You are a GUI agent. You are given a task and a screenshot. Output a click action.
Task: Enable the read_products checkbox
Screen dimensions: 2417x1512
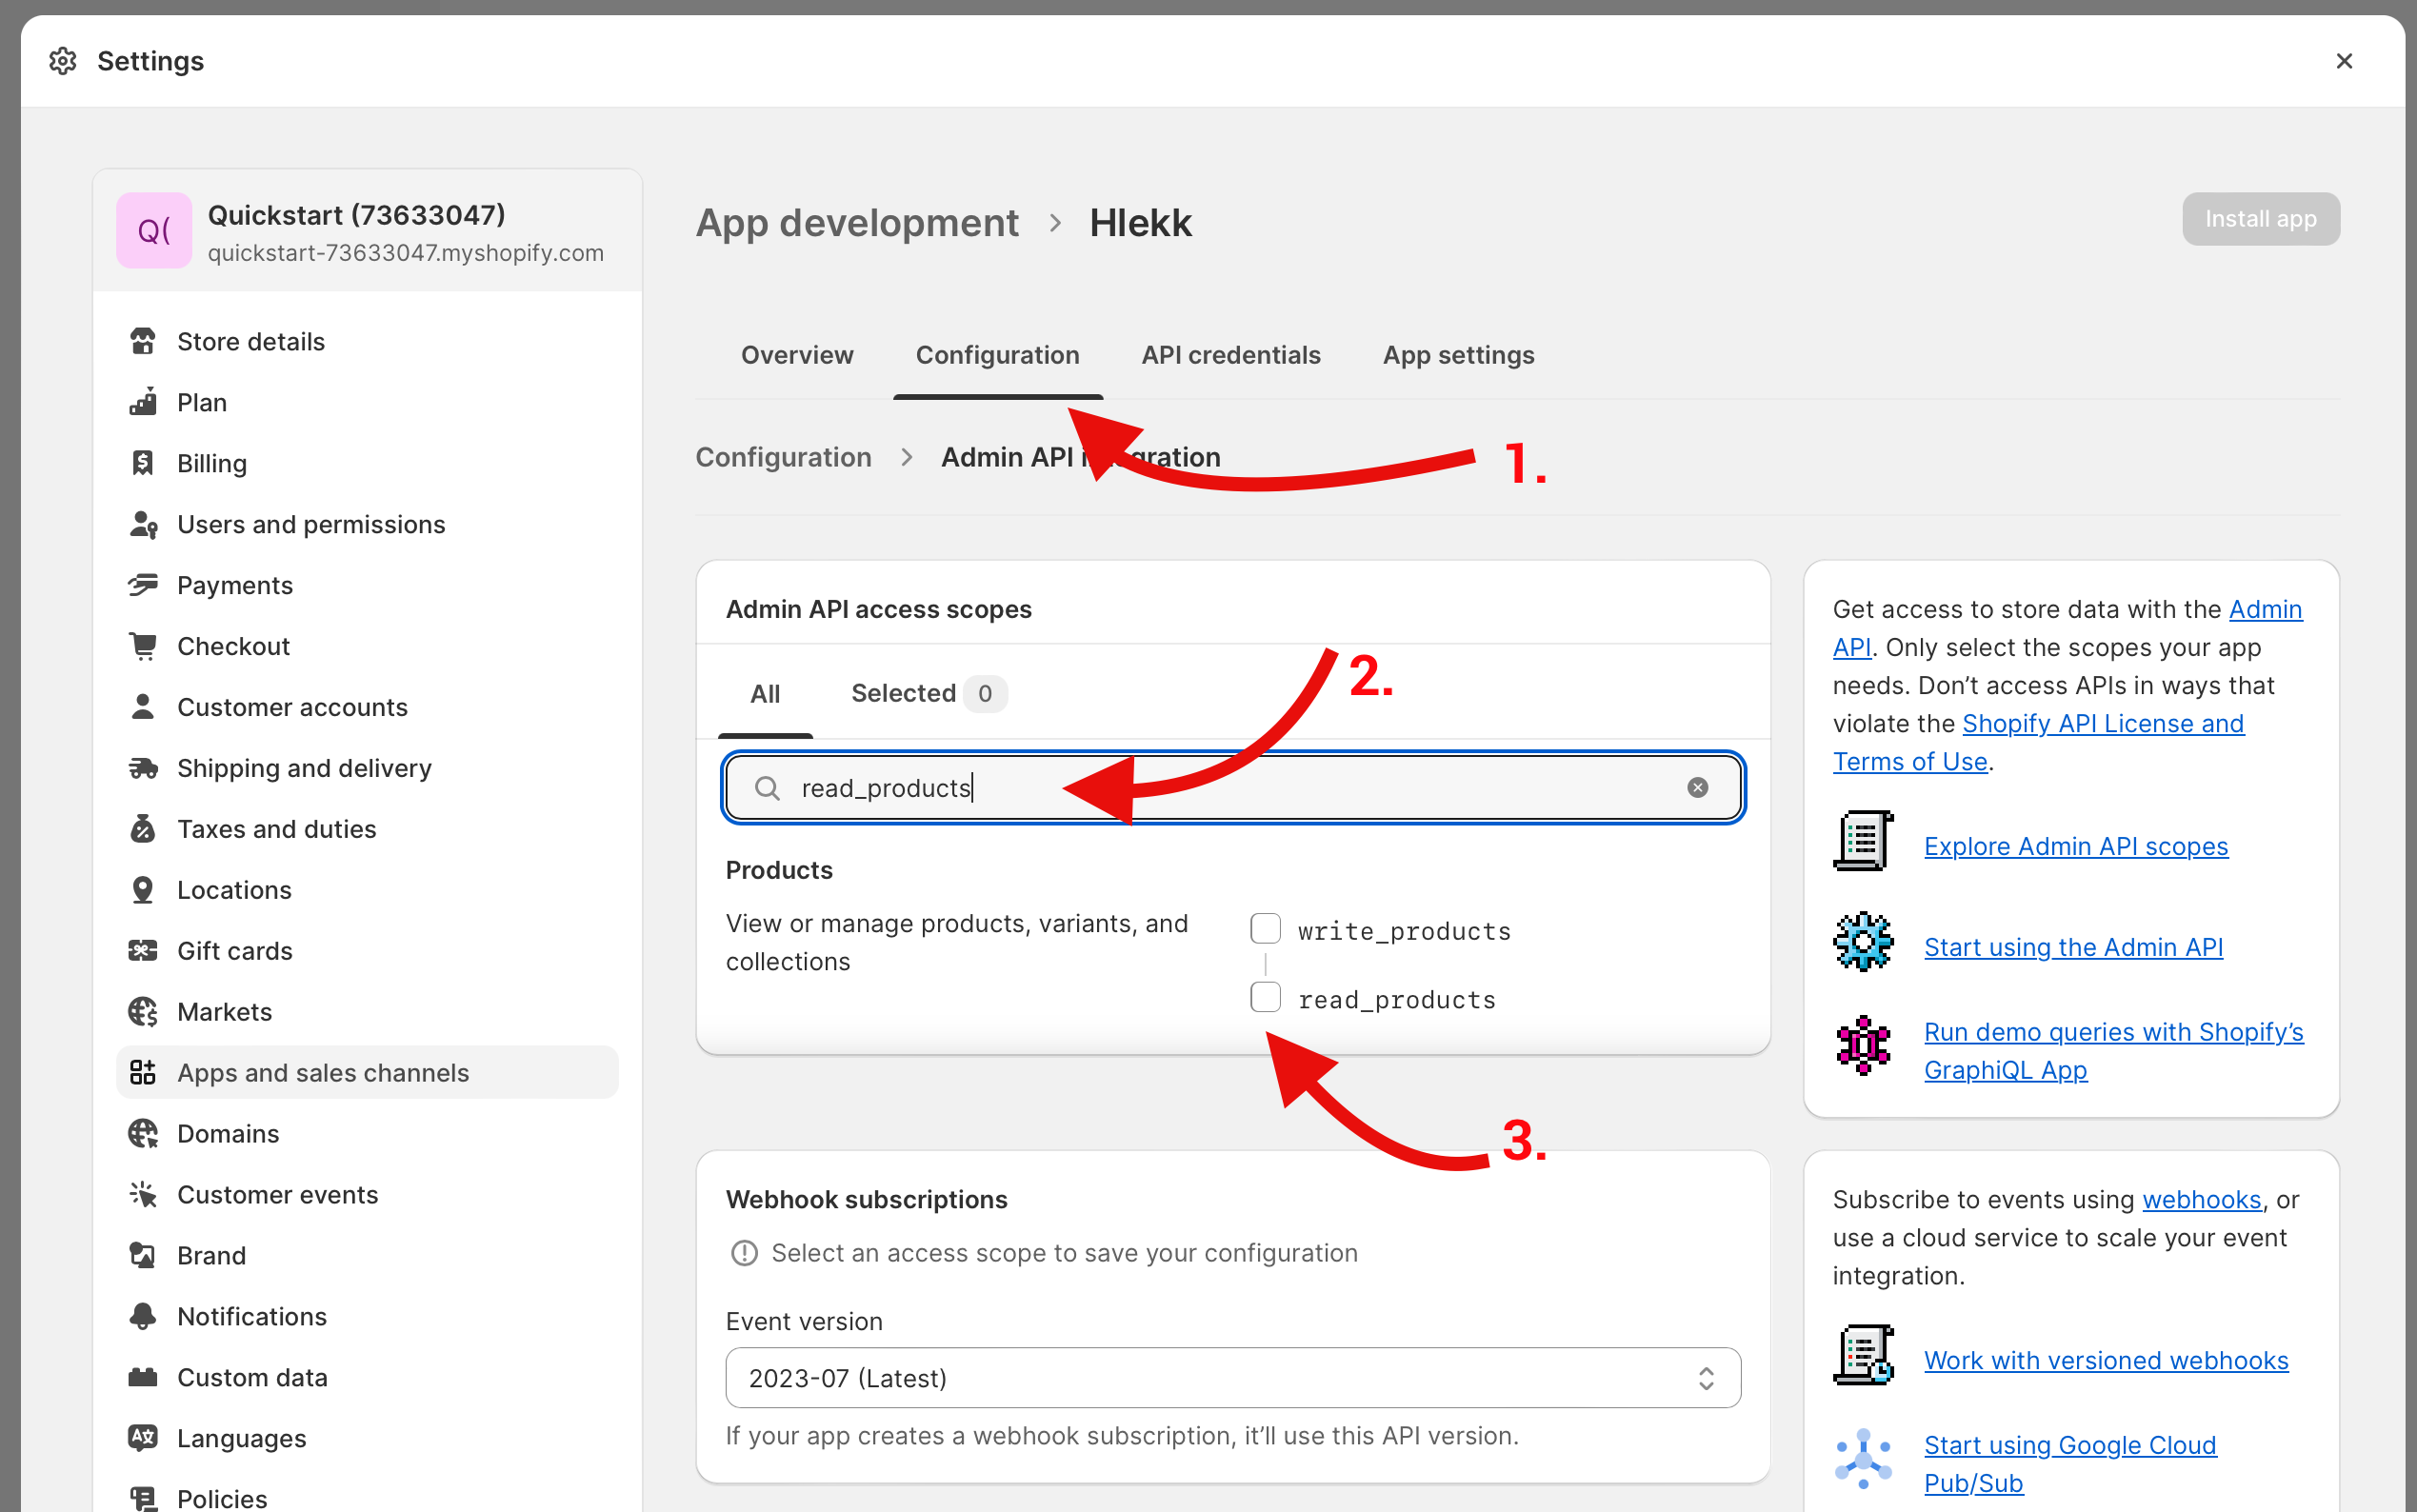(x=1265, y=998)
